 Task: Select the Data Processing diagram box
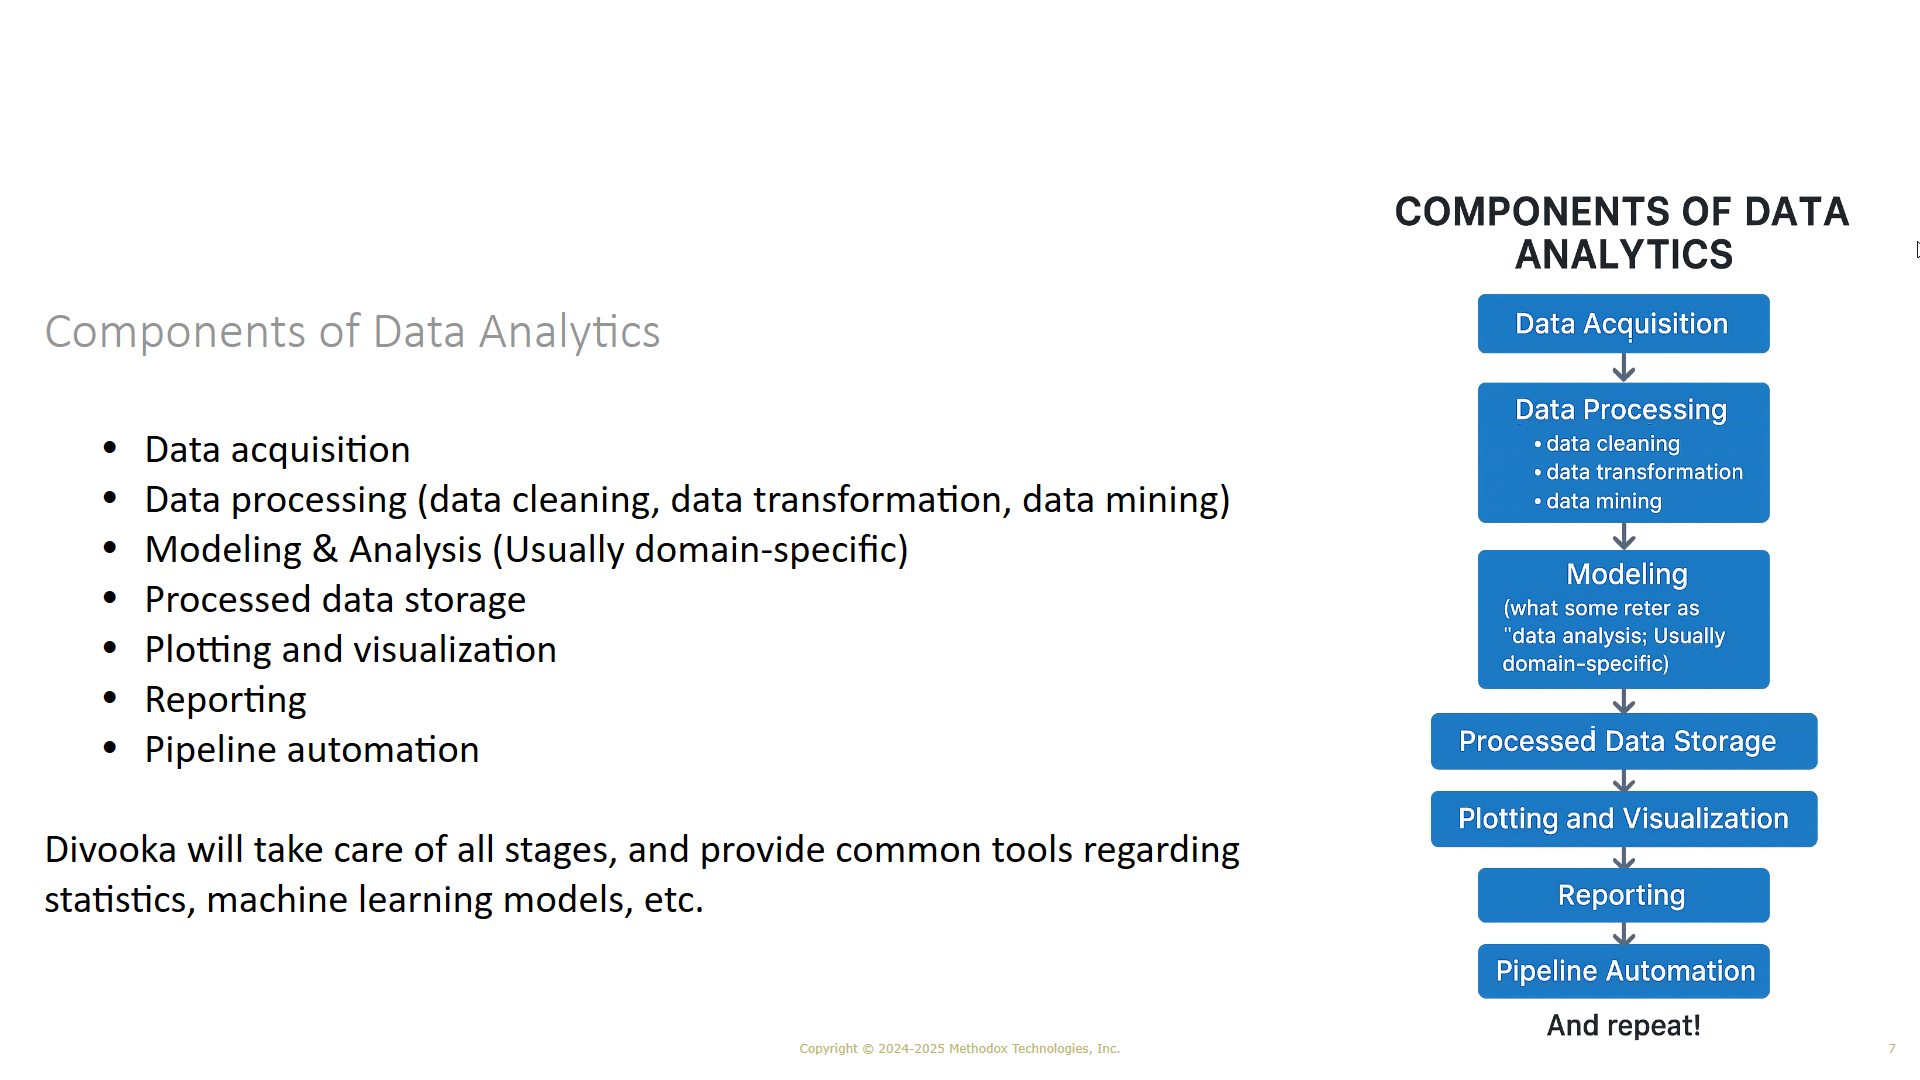click(1623, 453)
